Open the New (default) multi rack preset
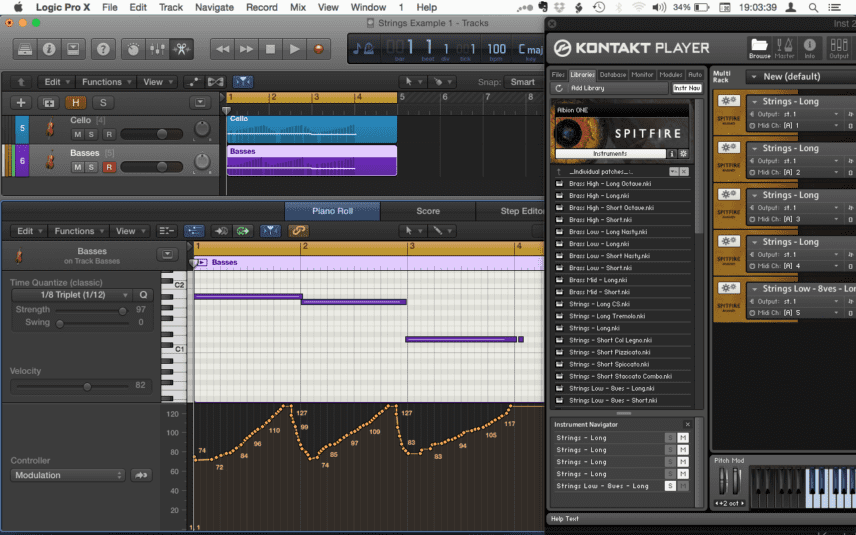 [801, 76]
